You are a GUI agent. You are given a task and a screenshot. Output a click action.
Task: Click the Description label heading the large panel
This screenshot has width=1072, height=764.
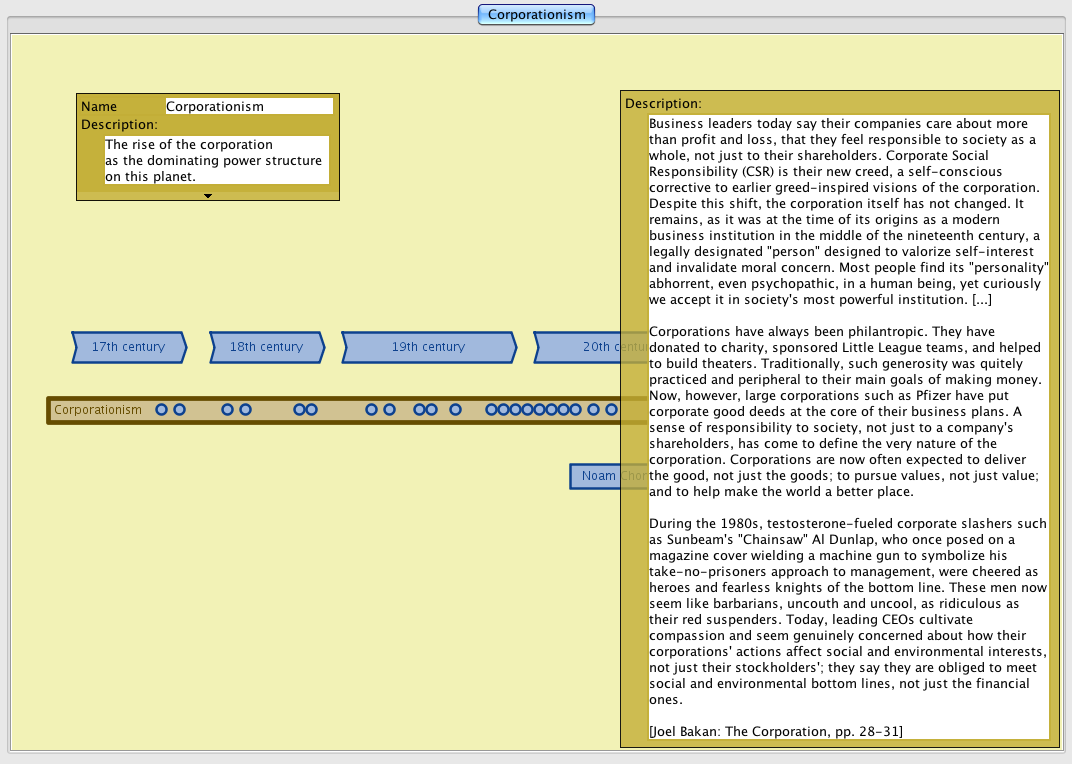[x=663, y=103]
